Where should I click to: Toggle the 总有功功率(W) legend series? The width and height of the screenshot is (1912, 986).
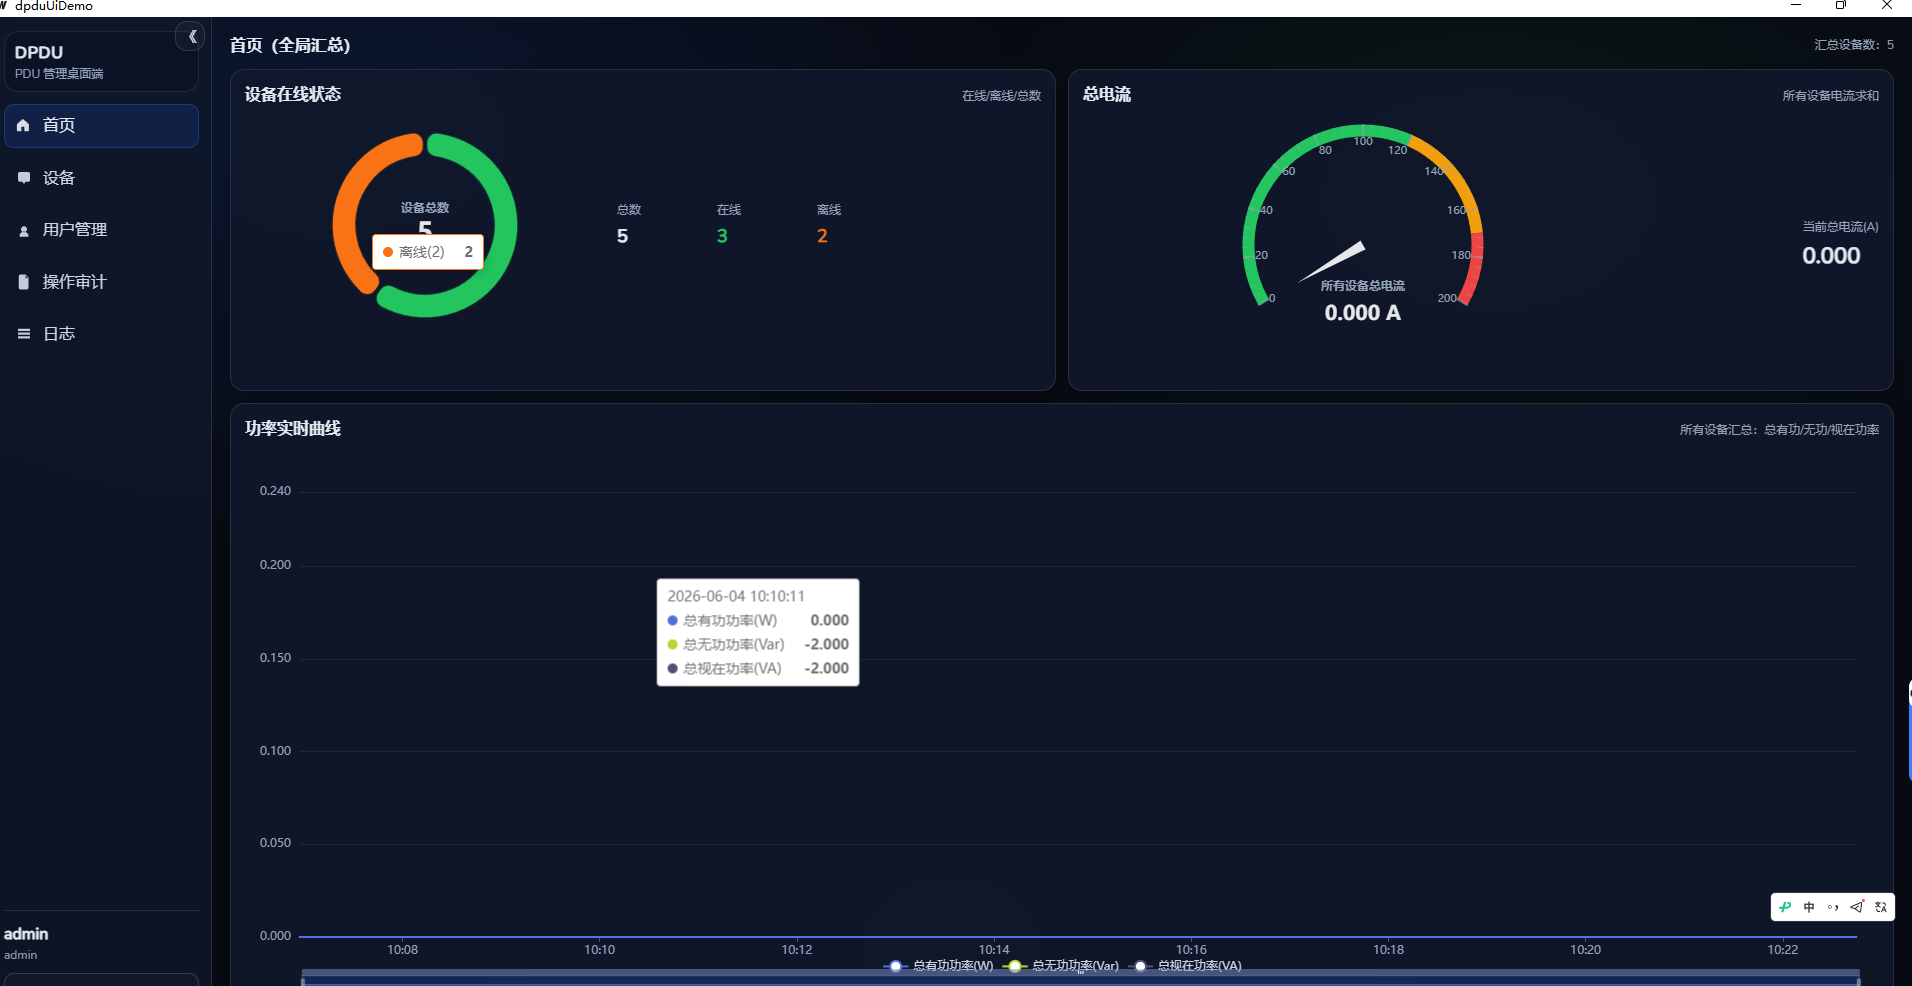(939, 966)
